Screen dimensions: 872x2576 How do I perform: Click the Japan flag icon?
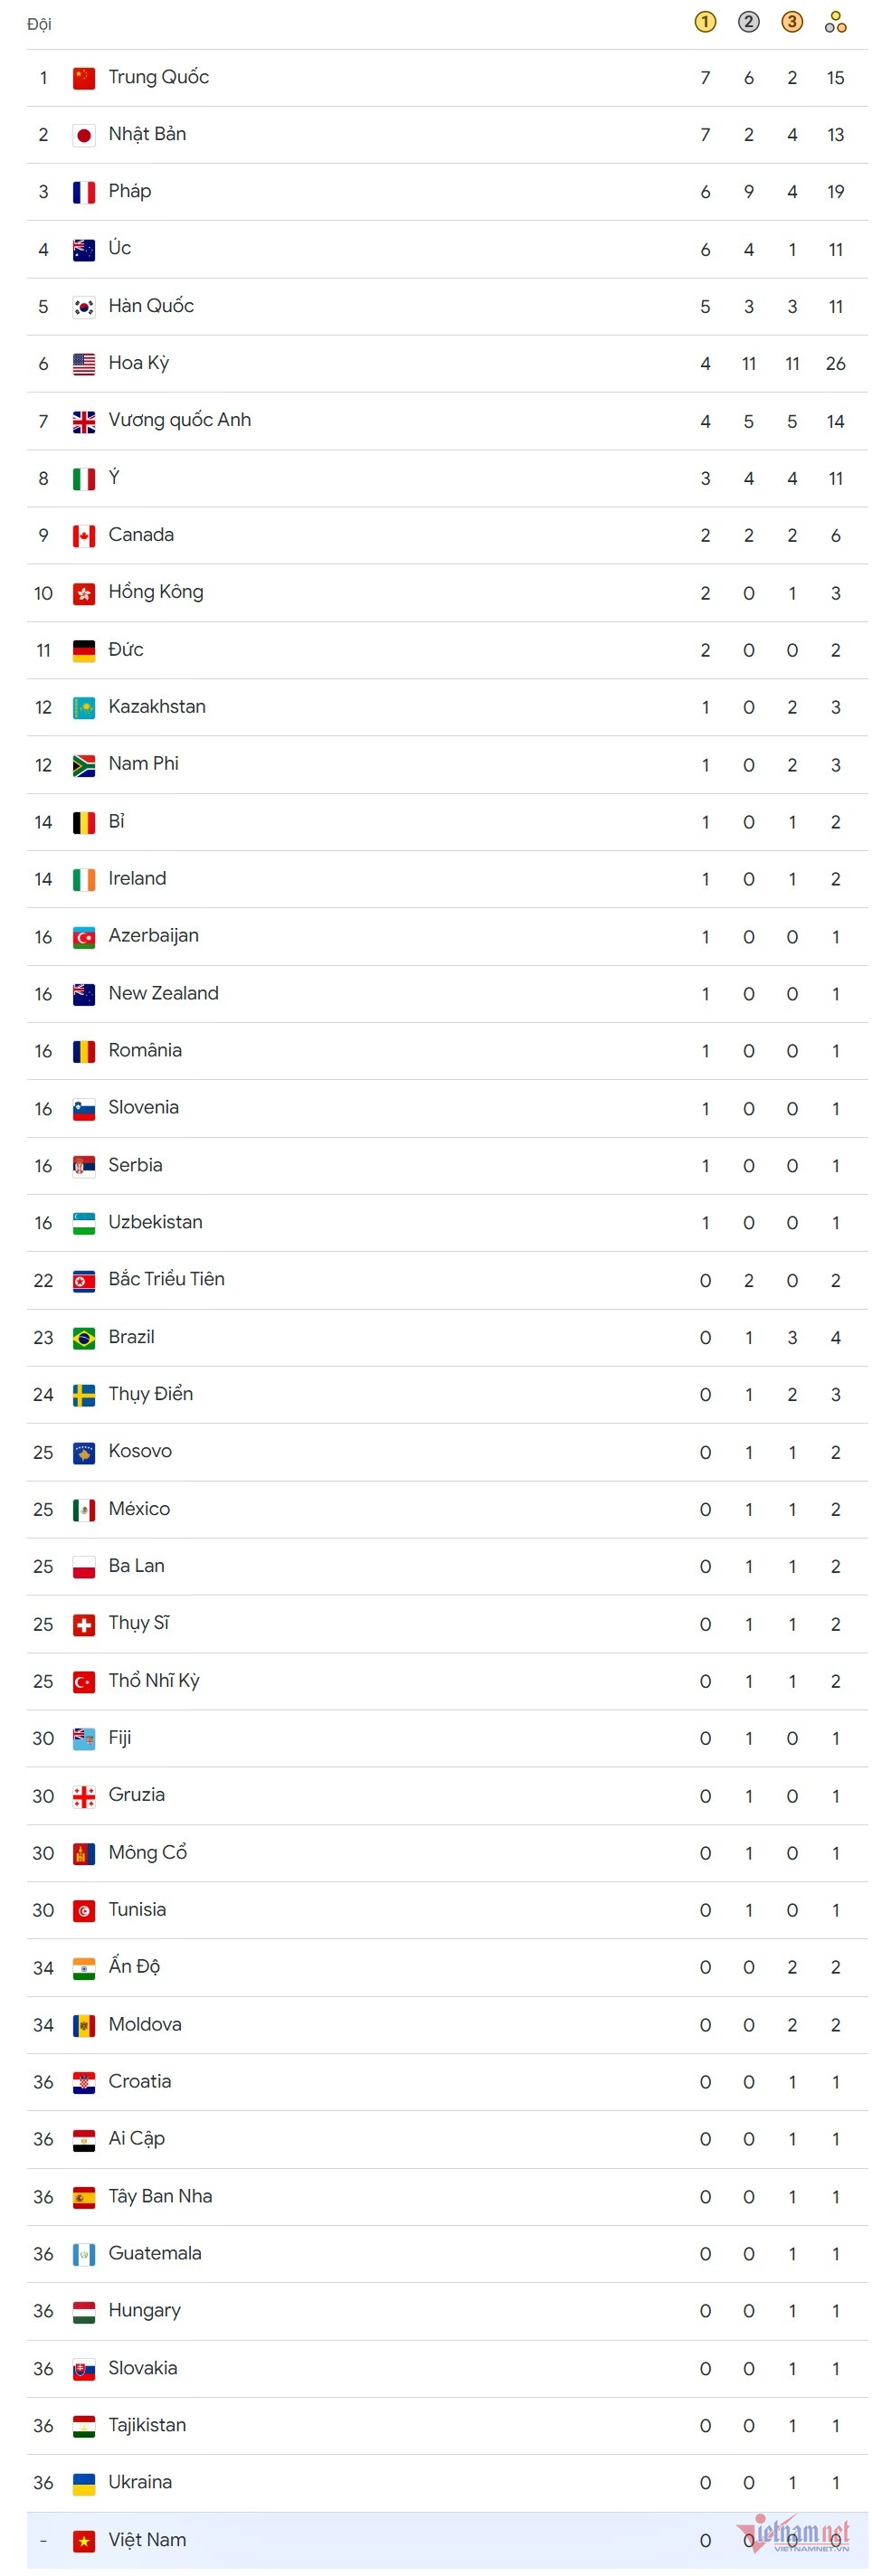[84, 135]
